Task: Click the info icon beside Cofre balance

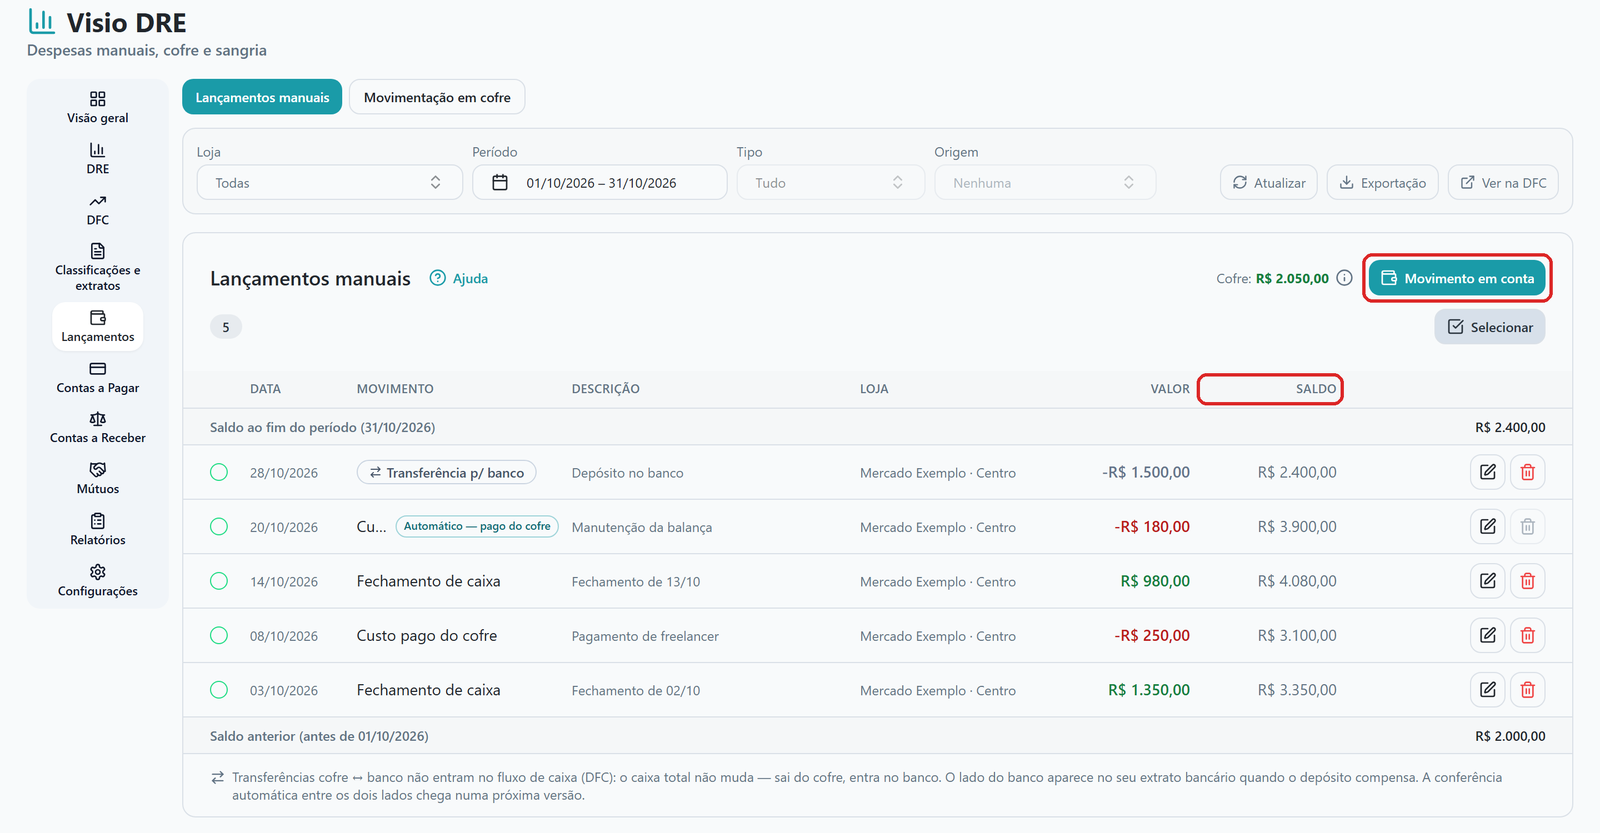Action: [x=1344, y=278]
